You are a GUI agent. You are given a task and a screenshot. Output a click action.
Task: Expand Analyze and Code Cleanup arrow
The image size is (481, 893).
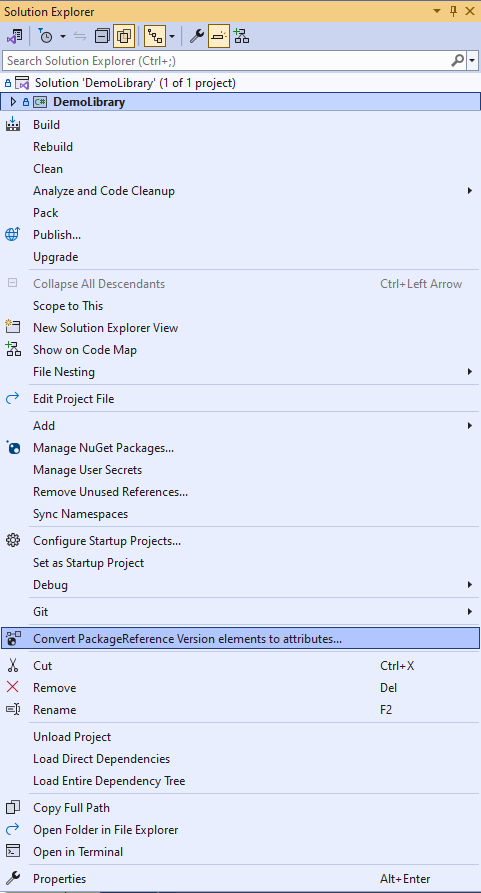(x=470, y=191)
